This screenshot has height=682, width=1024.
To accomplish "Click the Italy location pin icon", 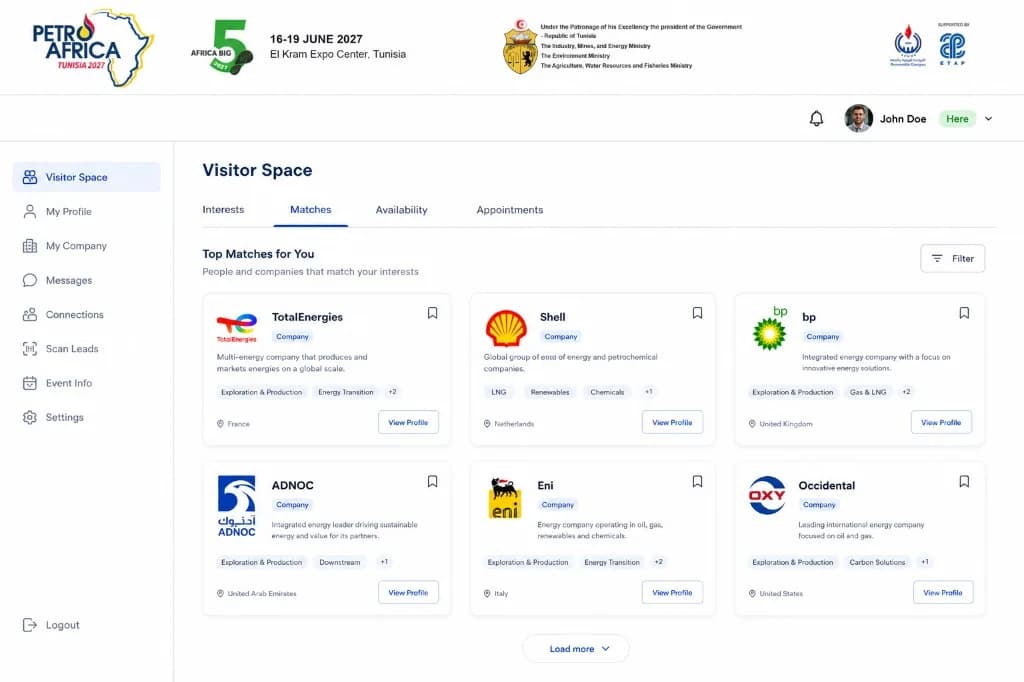I will click(x=487, y=594).
